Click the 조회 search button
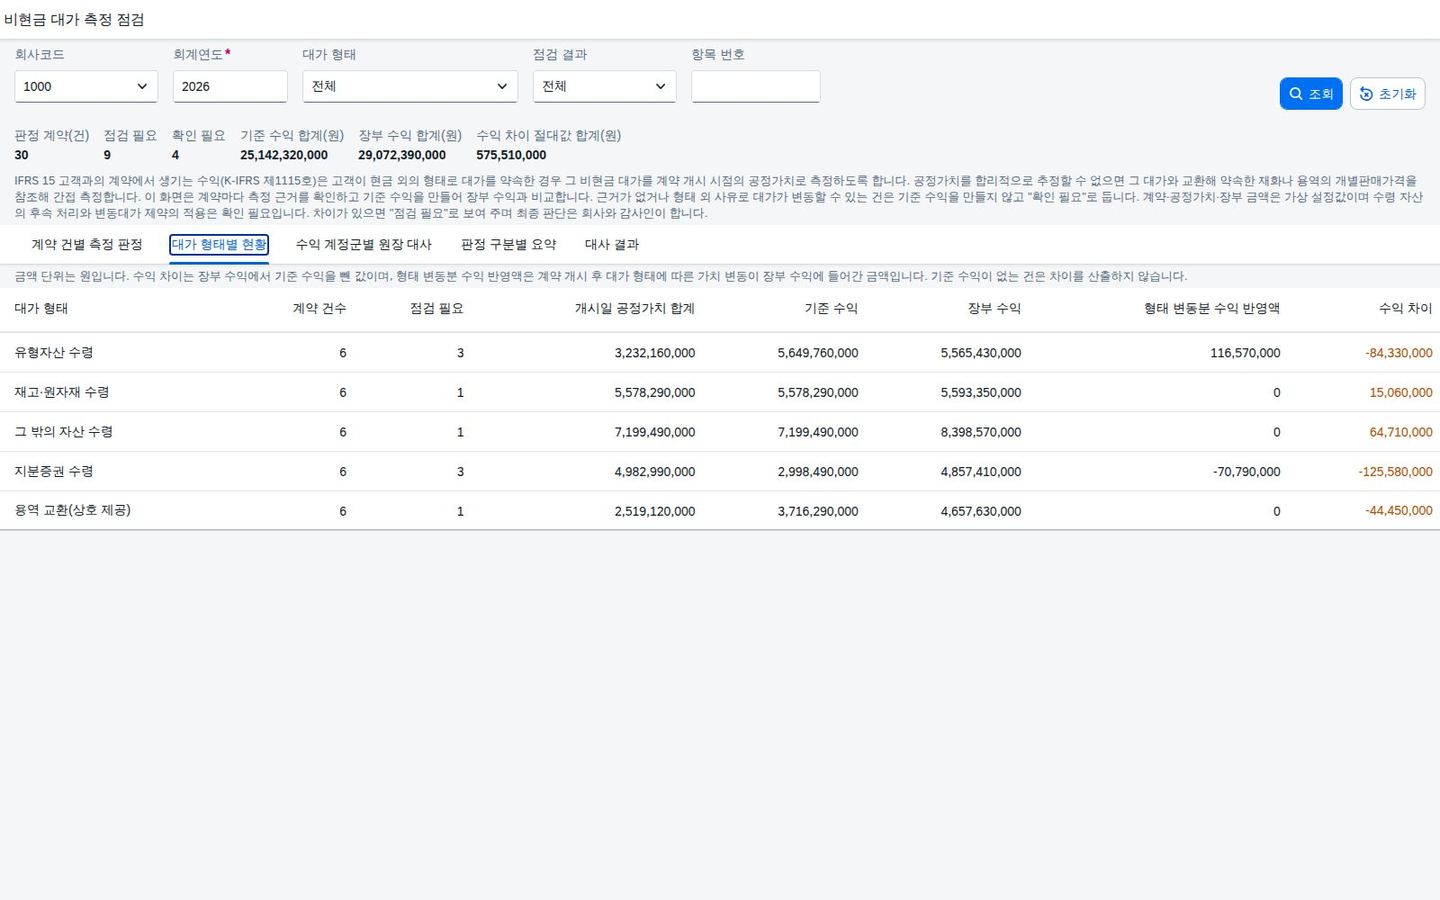Viewport: 1440px width, 900px height. point(1310,94)
